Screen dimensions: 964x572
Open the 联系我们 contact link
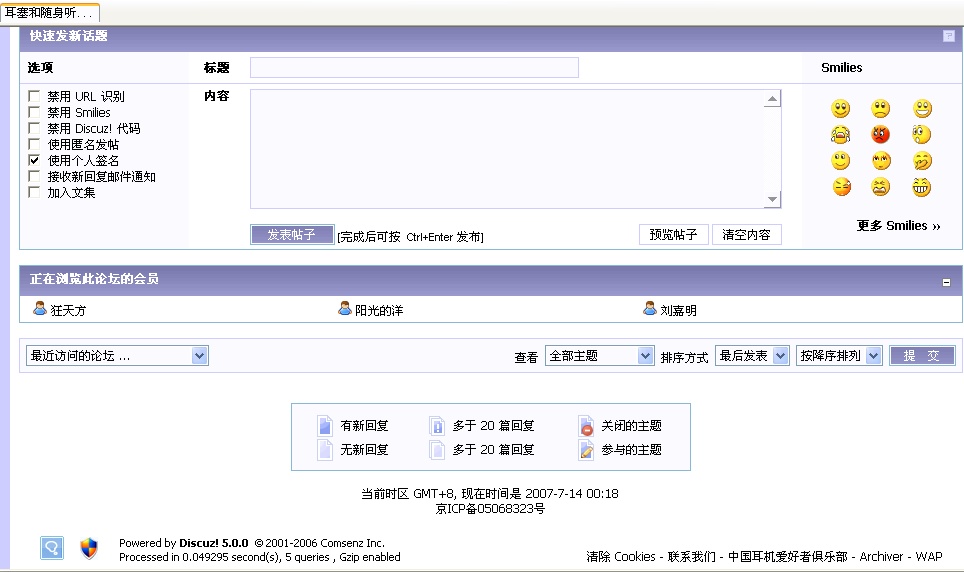point(692,556)
